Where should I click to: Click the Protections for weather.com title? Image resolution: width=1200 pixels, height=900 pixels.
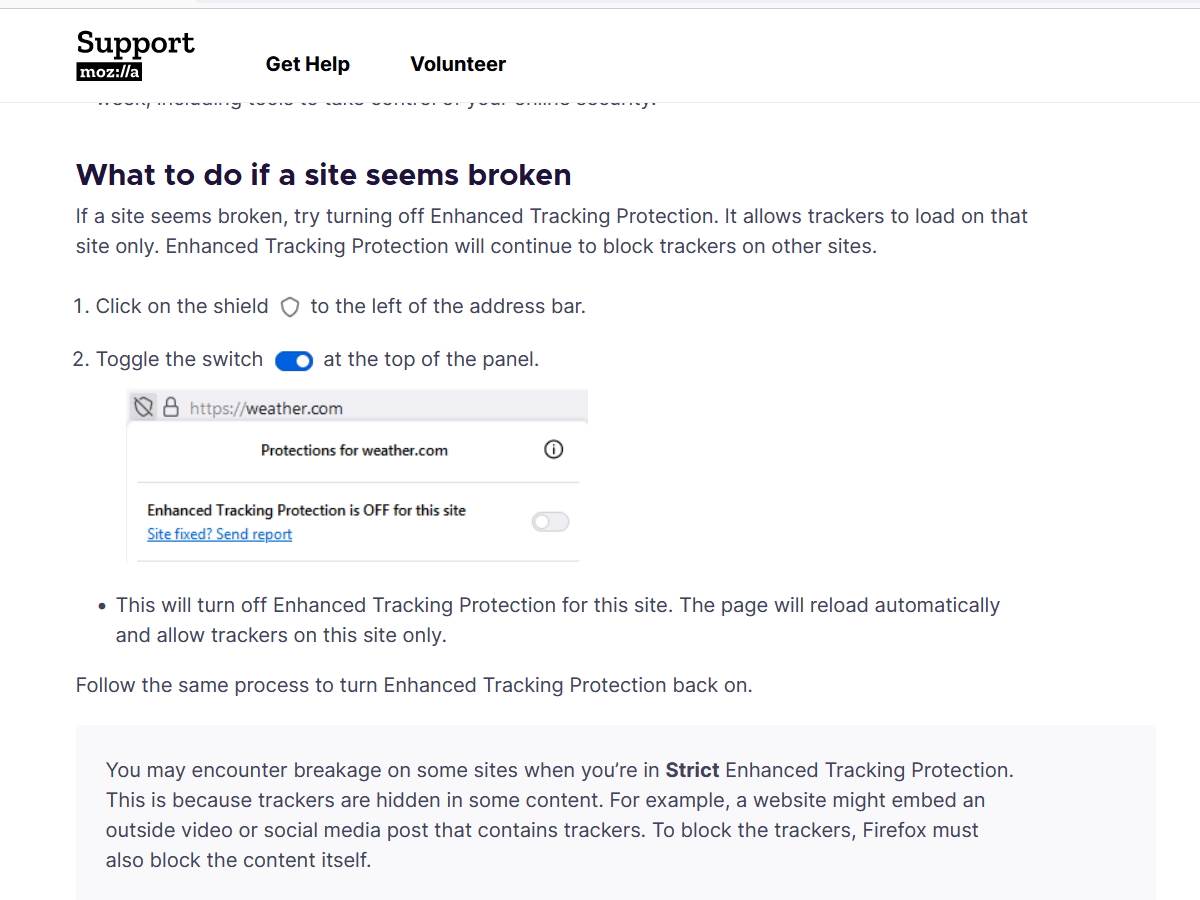tap(354, 450)
